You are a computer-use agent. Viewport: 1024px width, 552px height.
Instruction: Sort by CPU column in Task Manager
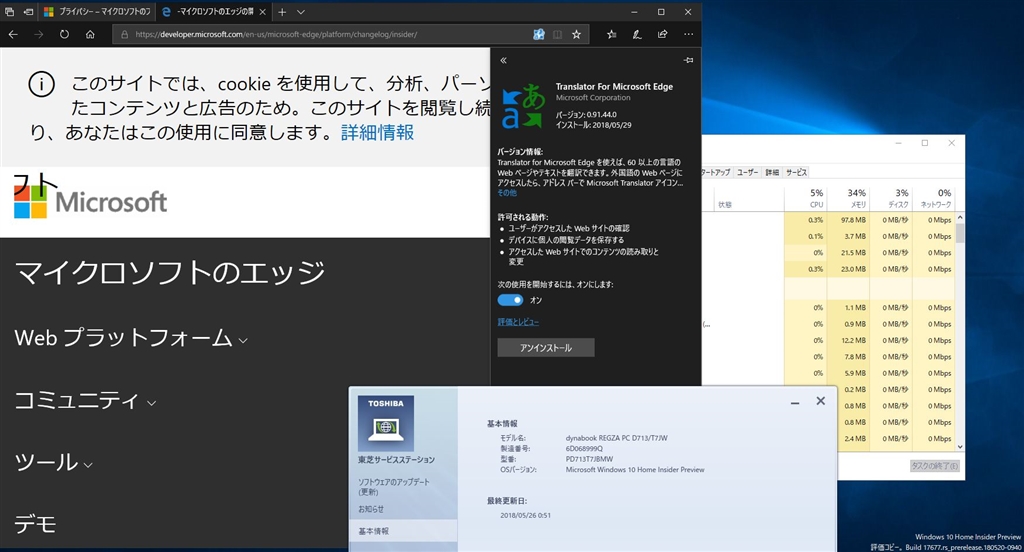click(805, 198)
